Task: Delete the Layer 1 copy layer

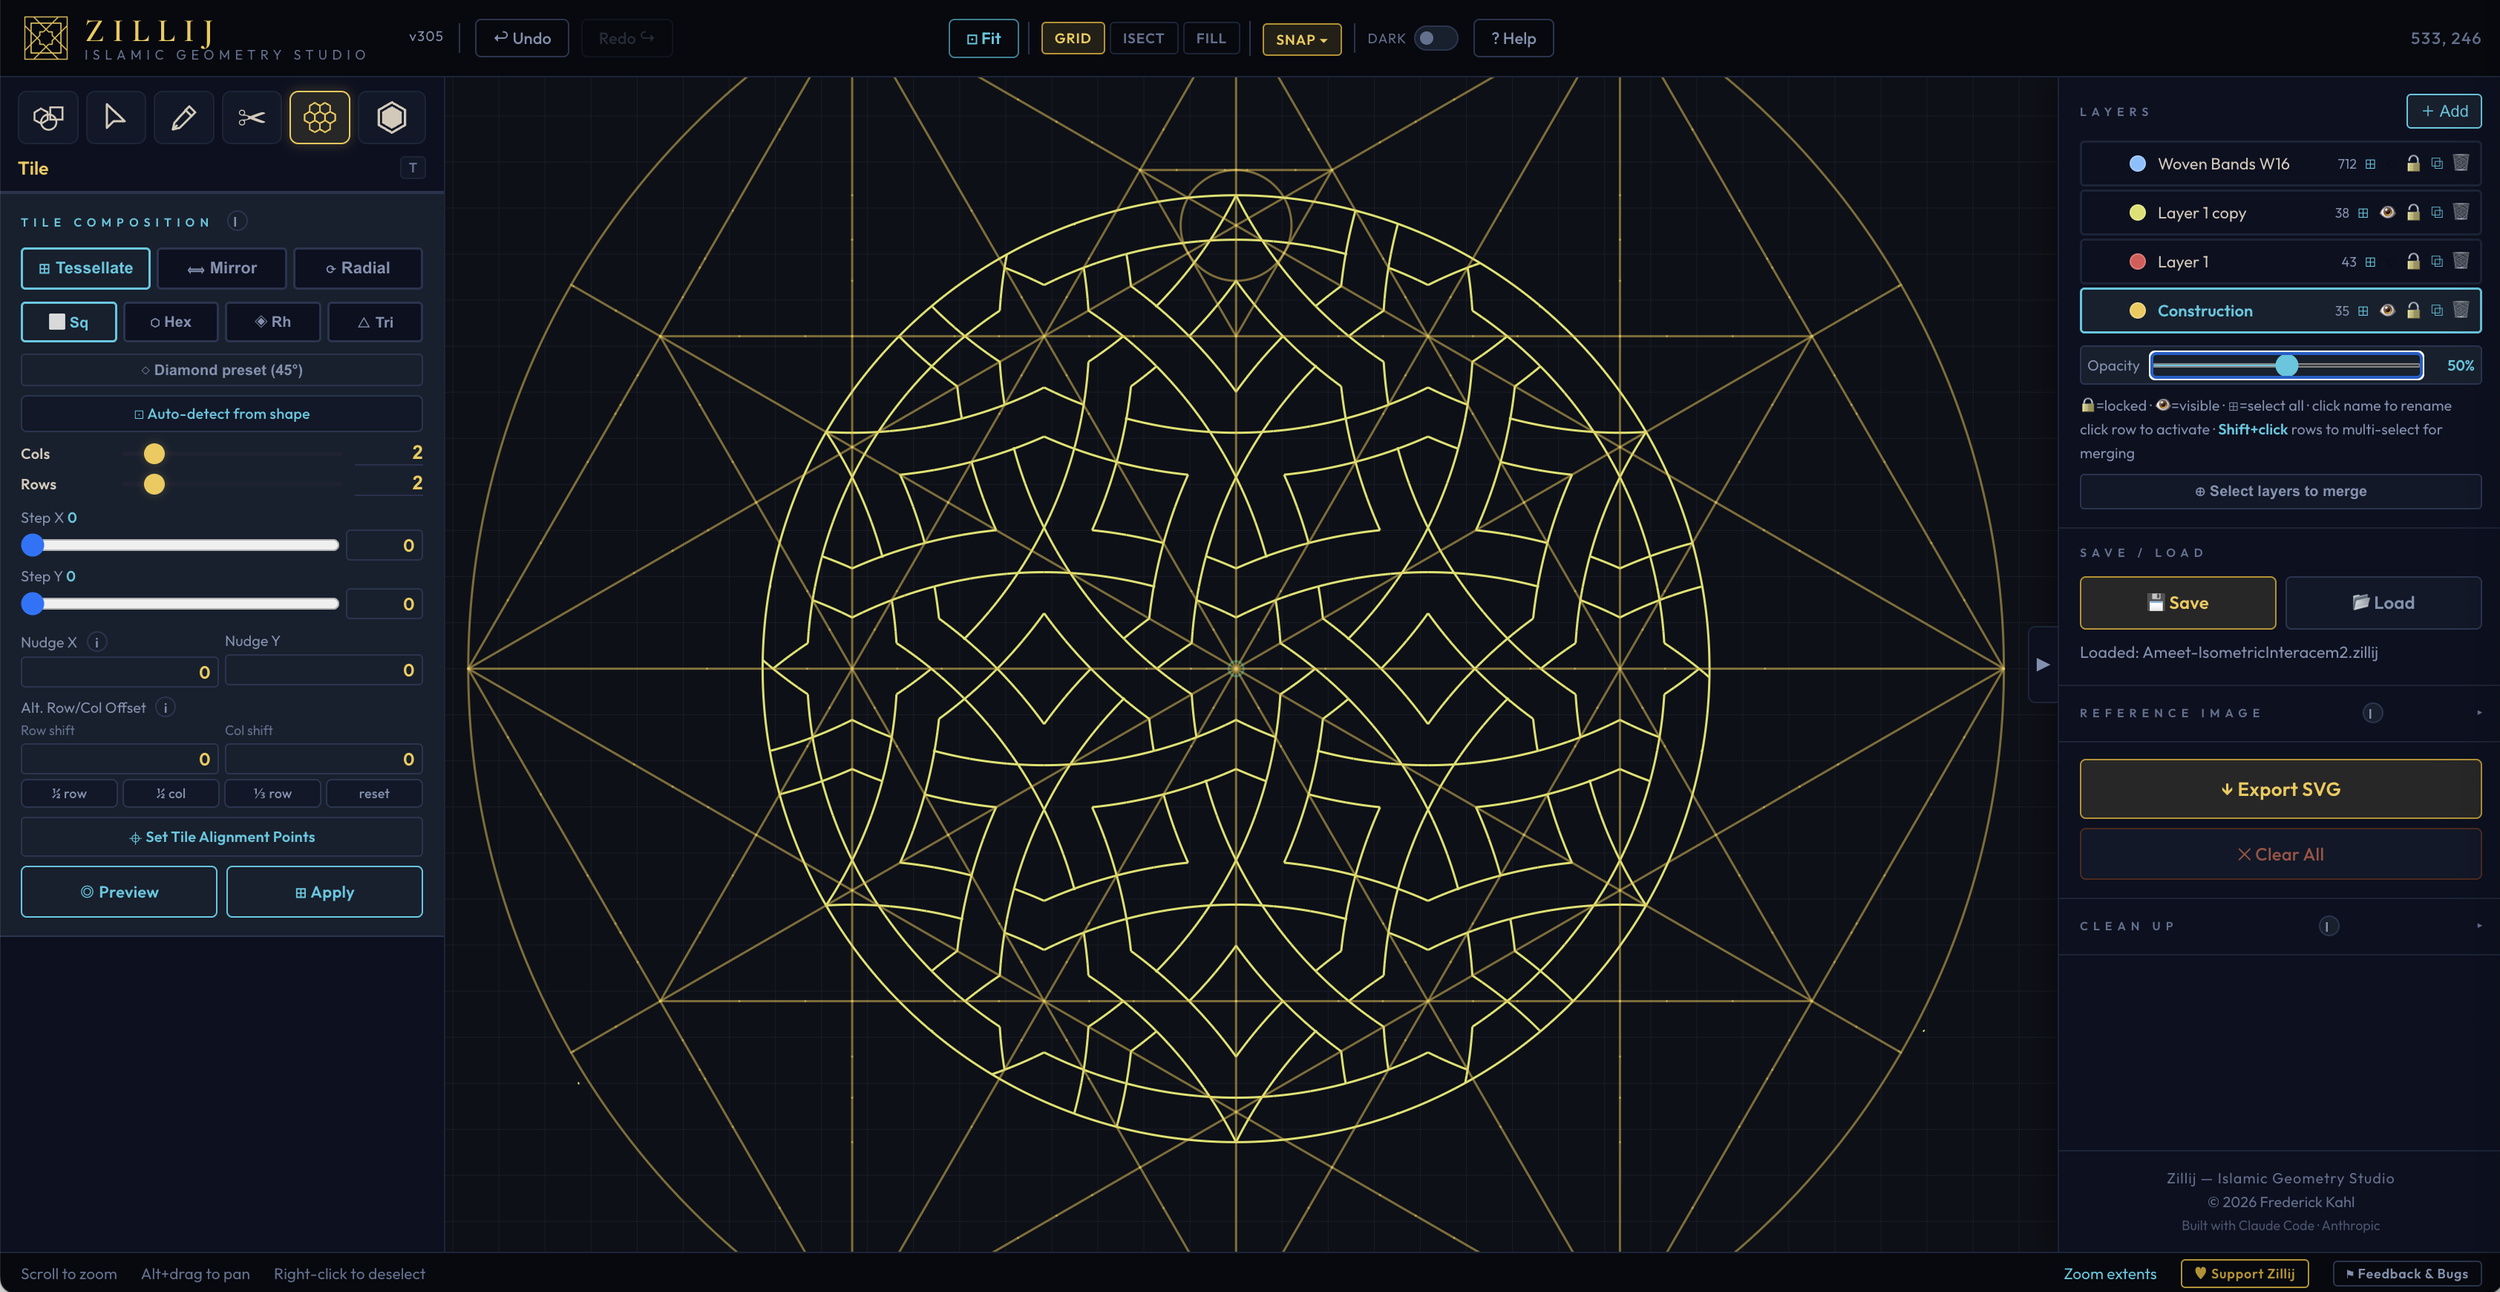Action: pos(2461,212)
